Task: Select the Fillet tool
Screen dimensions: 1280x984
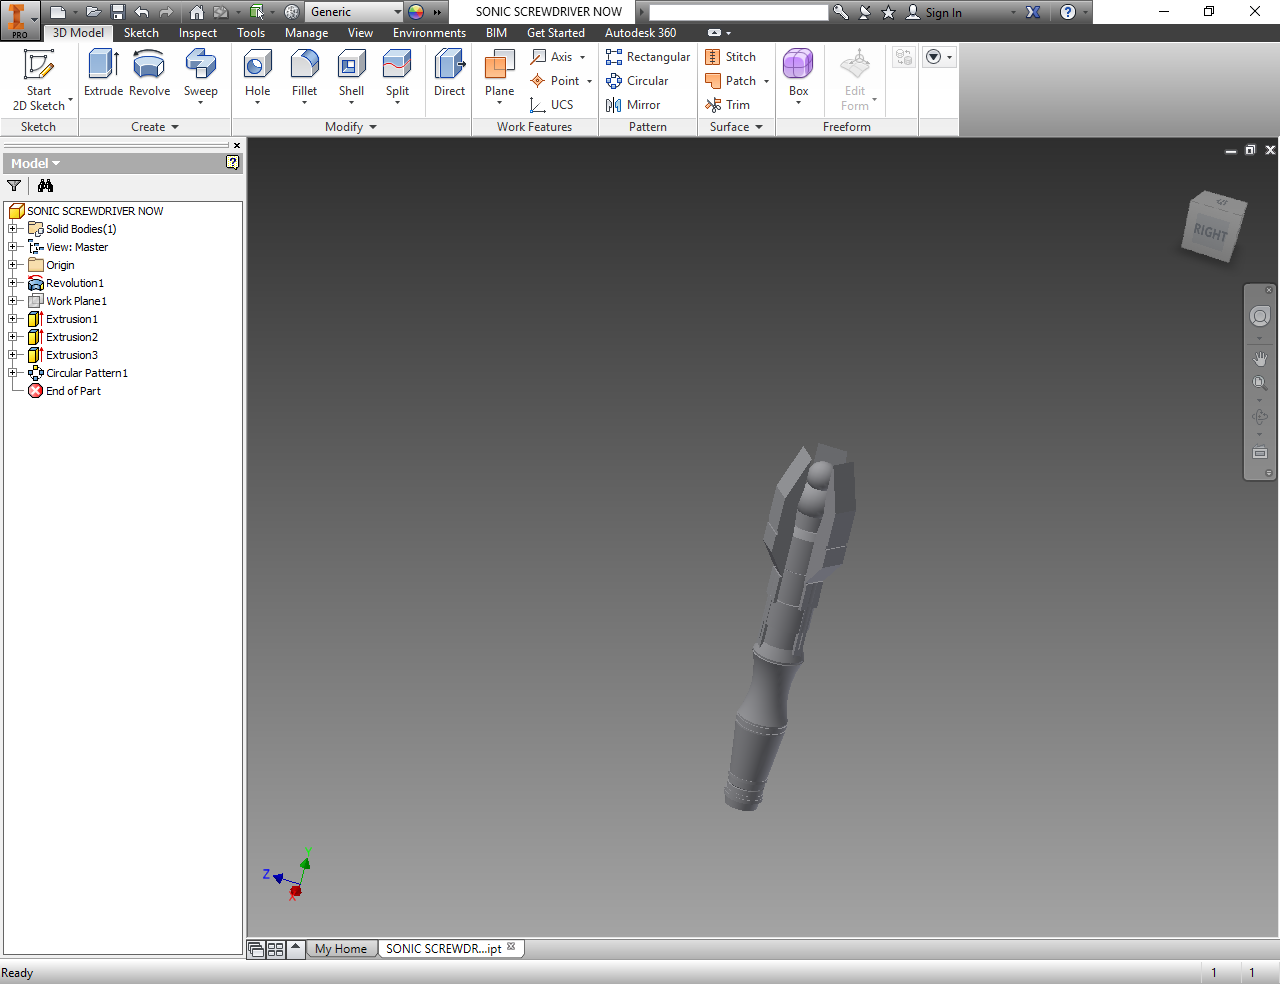Action: coord(305,76)
